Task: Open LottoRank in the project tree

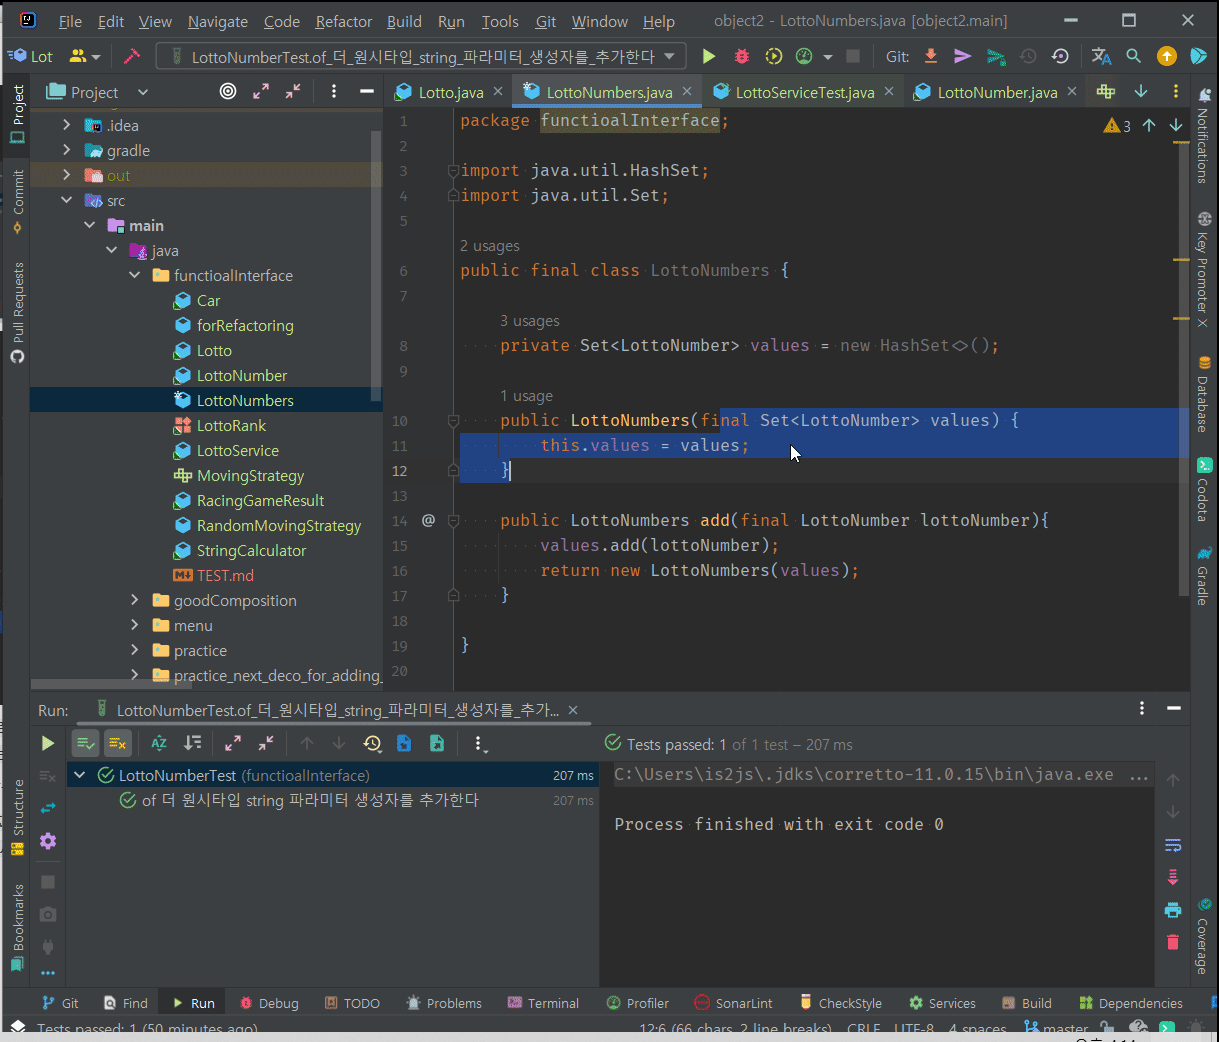Action: (231, 425)
